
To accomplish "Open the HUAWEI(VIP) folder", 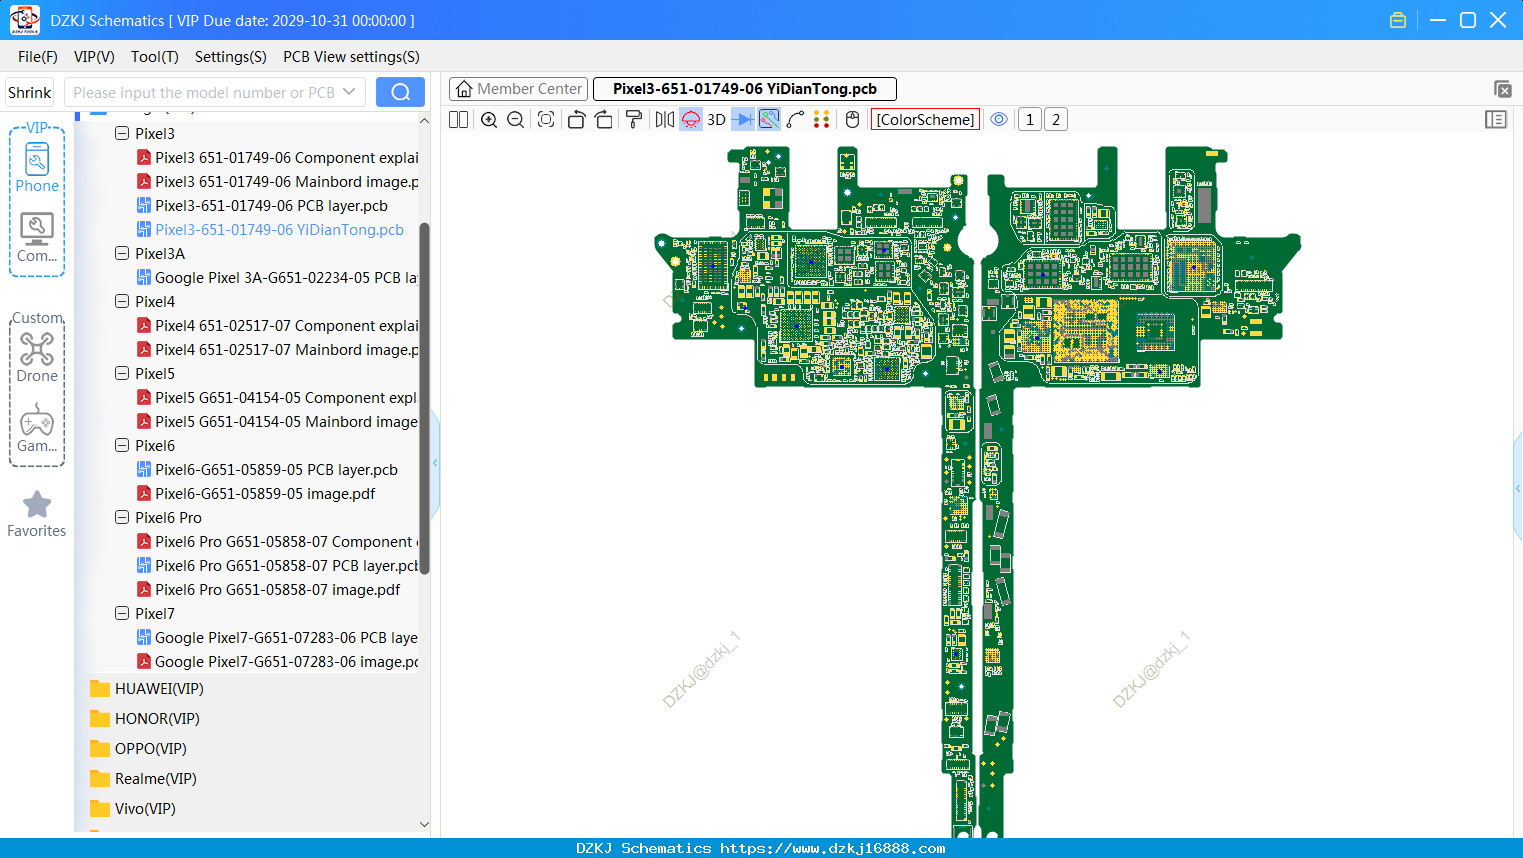I will tap(147, 688).
